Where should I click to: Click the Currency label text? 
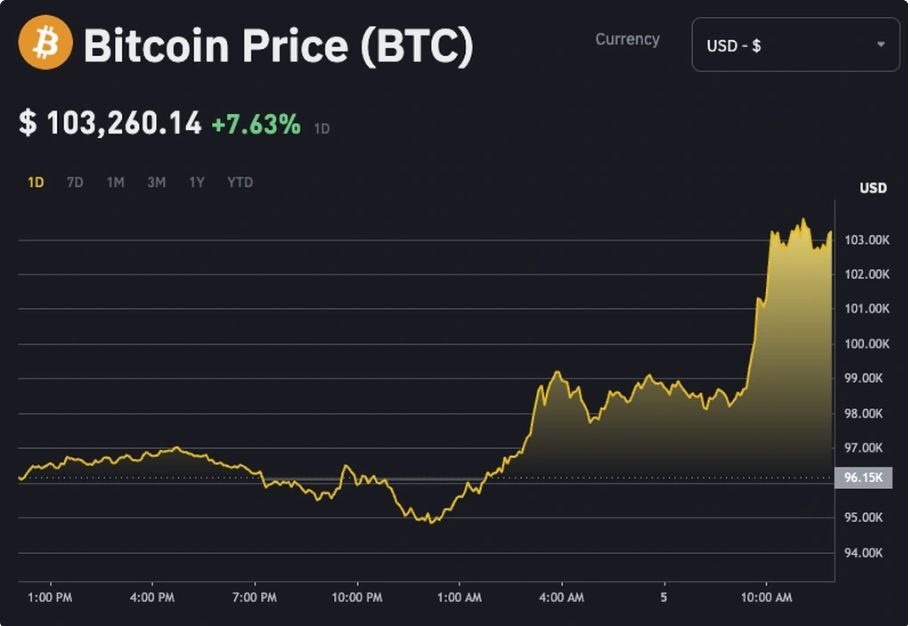(x=627, y=39)
